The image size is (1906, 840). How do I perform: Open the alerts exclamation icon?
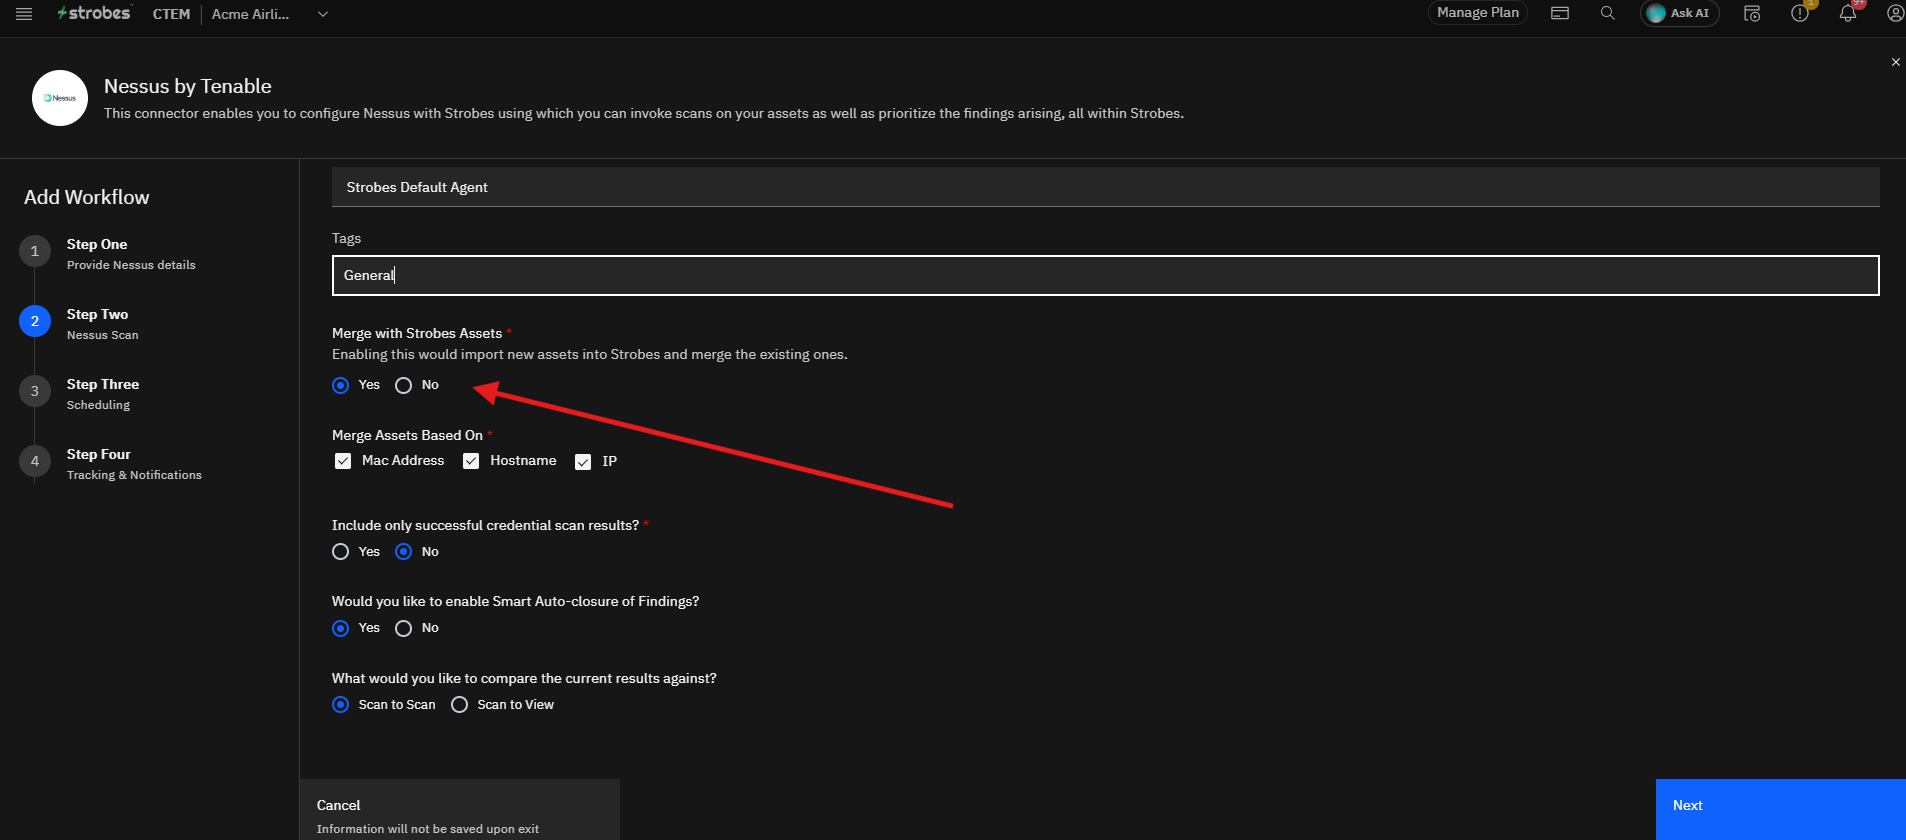click(x=1800, y=13)
